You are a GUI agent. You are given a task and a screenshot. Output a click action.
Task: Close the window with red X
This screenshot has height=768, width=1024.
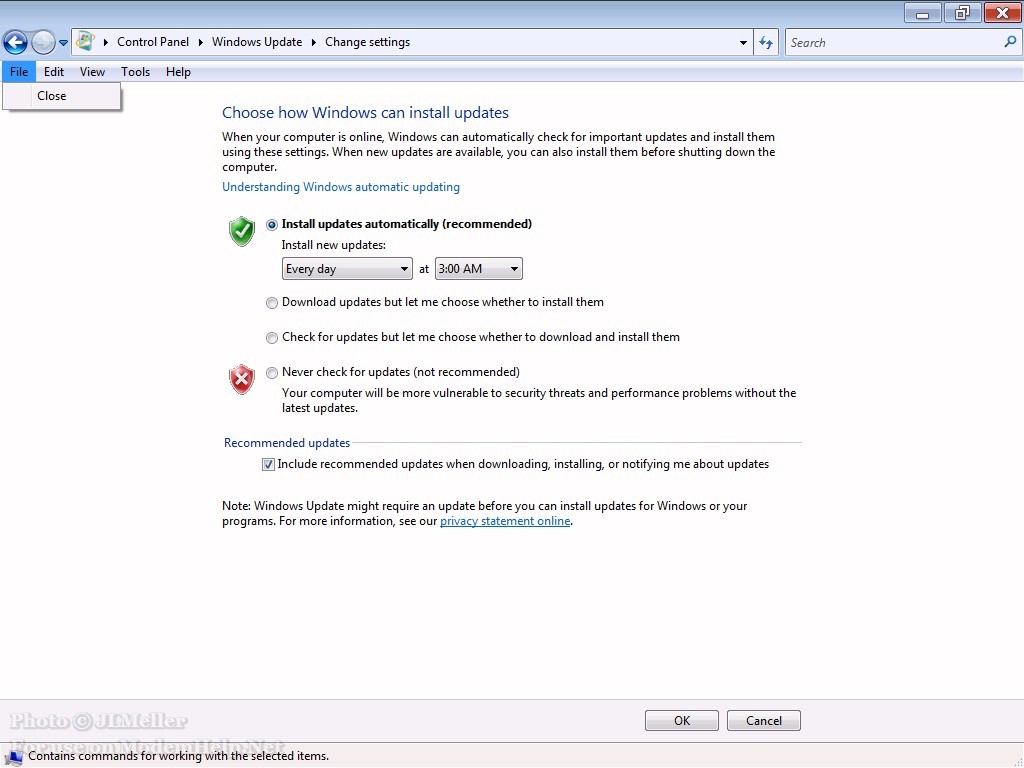1002,13
